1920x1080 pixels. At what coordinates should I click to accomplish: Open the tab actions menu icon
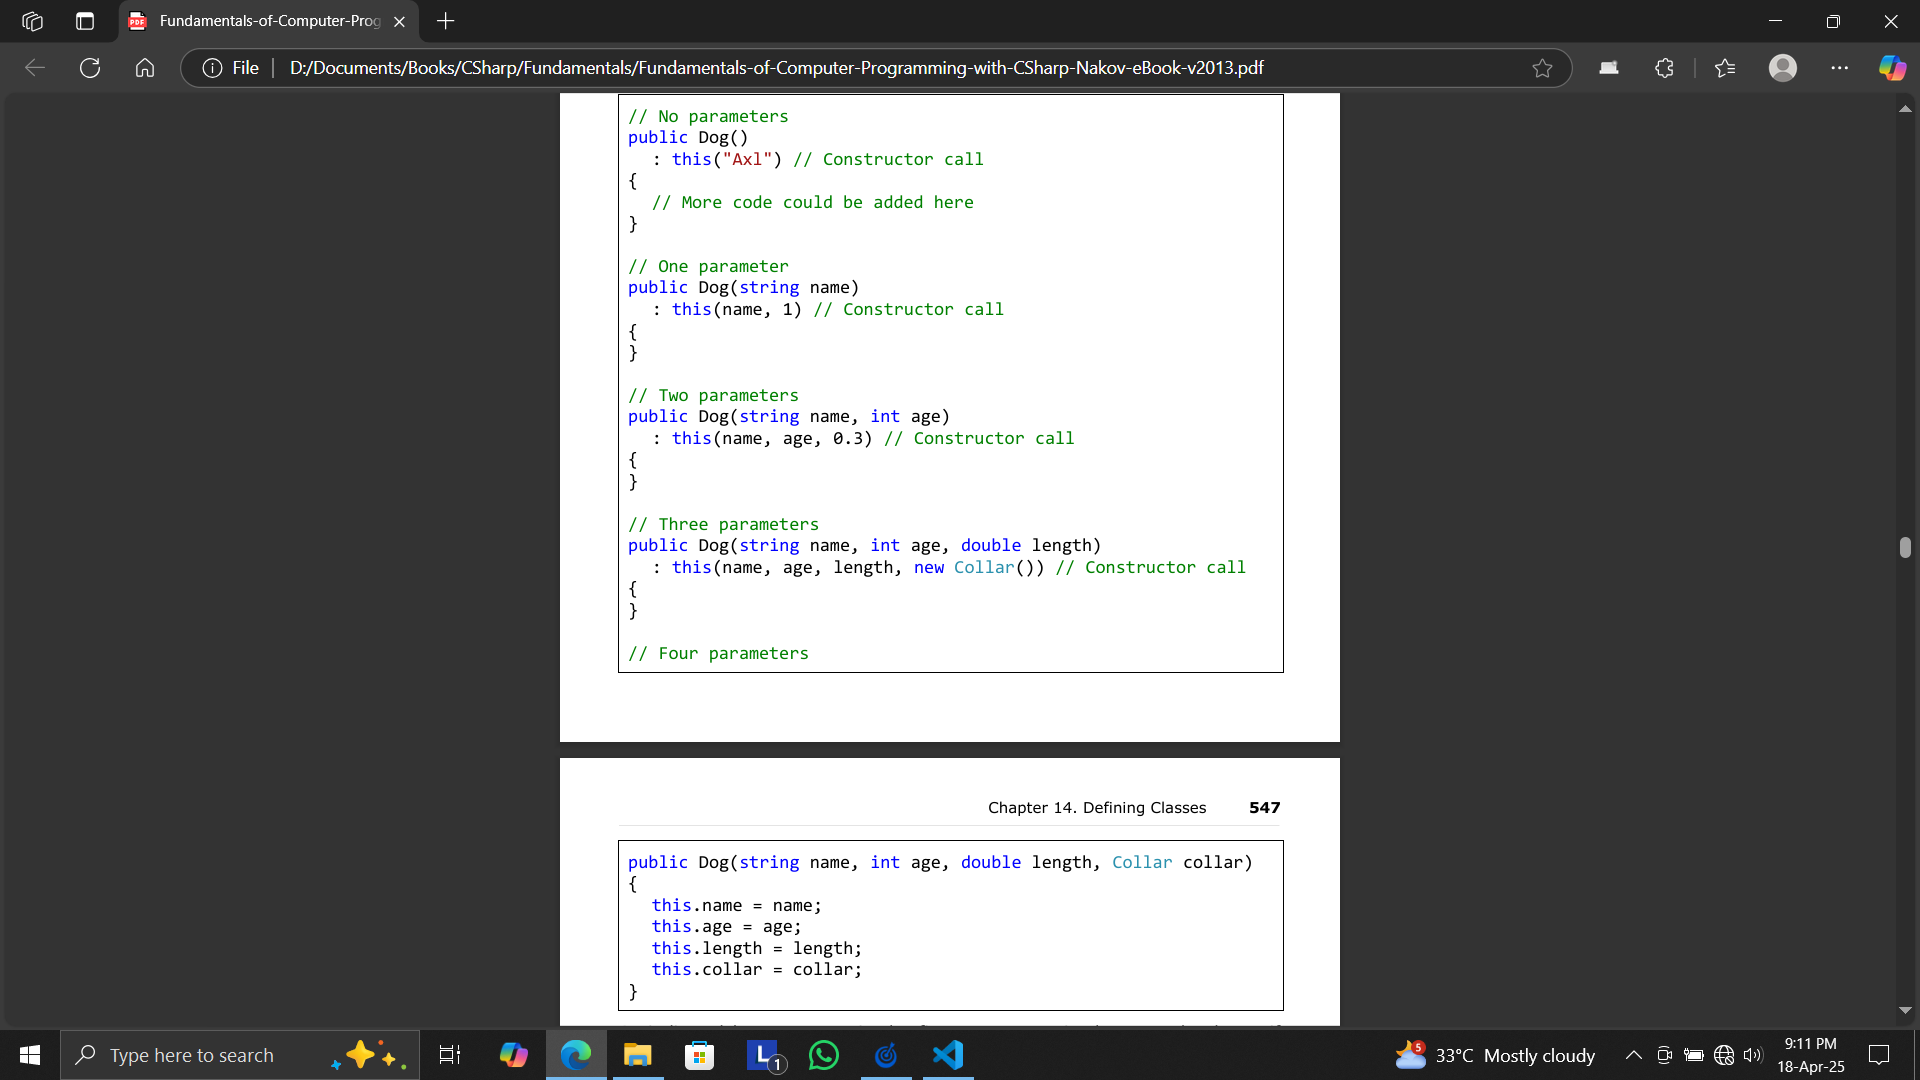85,21
